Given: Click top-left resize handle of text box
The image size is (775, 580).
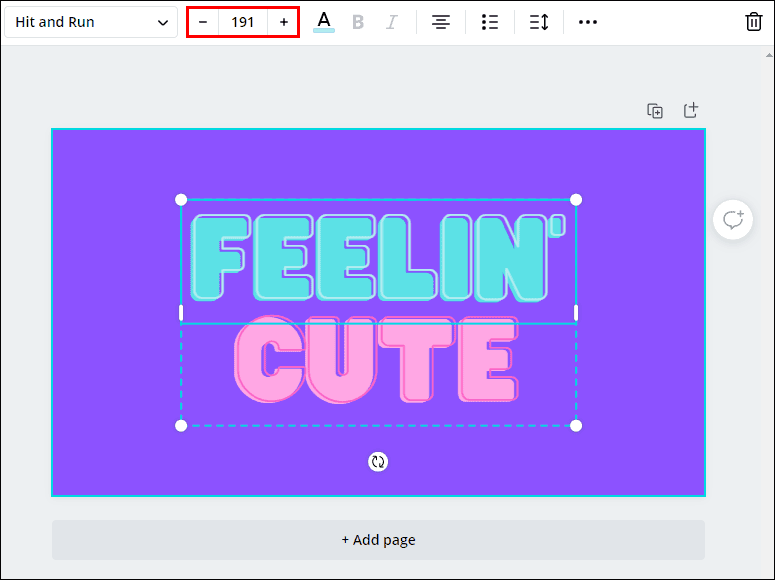Looking at the screenshot, I should pyautogui.click(x=181, y=200).
